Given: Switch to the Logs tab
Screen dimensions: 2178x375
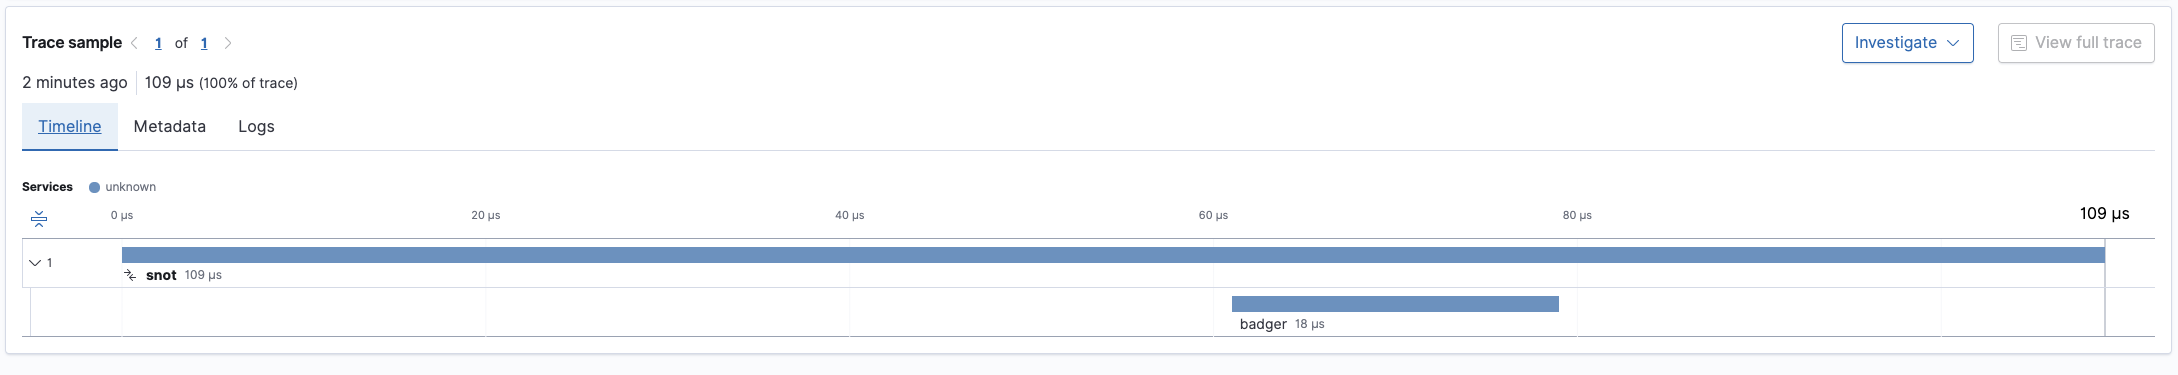Looking at the screenshot, I should click(256, 126).
